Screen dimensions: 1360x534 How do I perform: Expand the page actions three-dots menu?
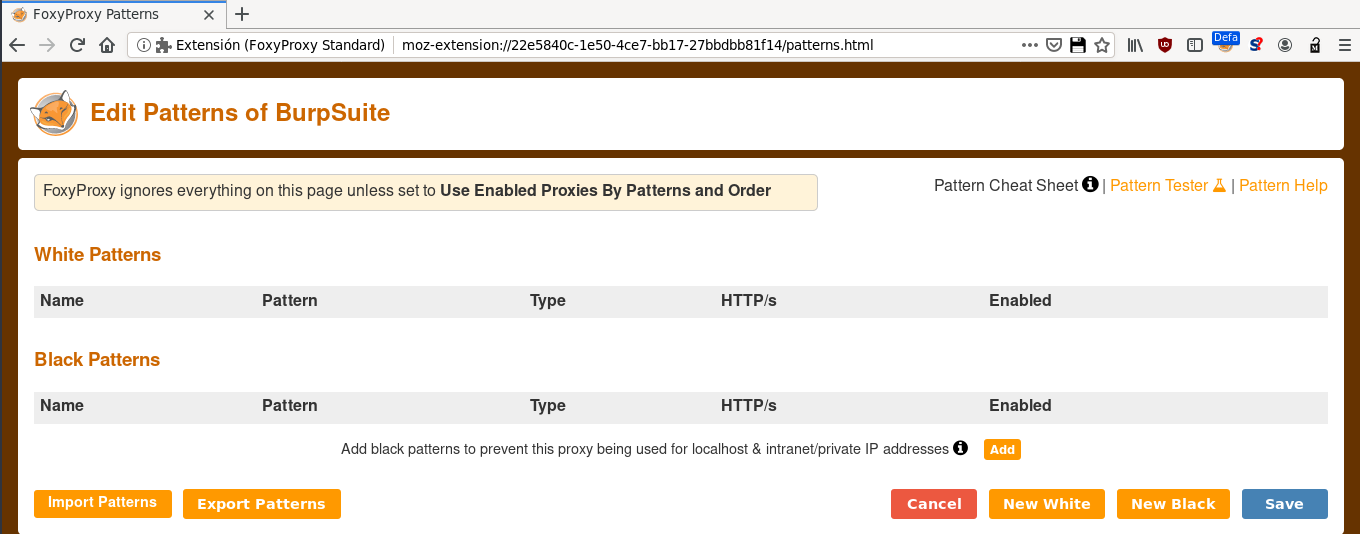click(x=1030, y=45)
